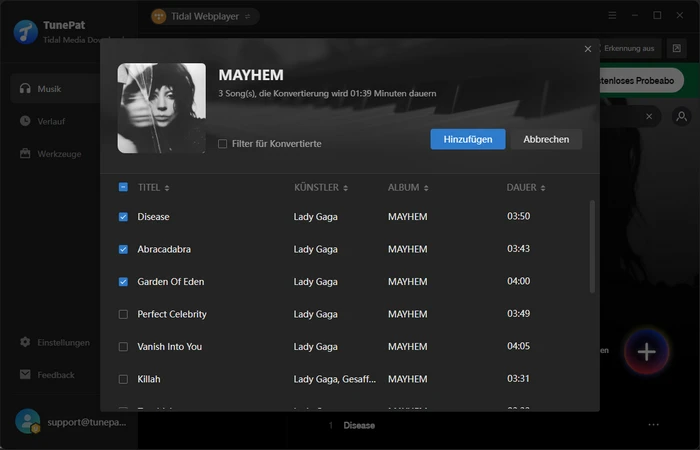700x450 pixels.
Task: Open Verlauf history clock icon
Action: (25, 121)
